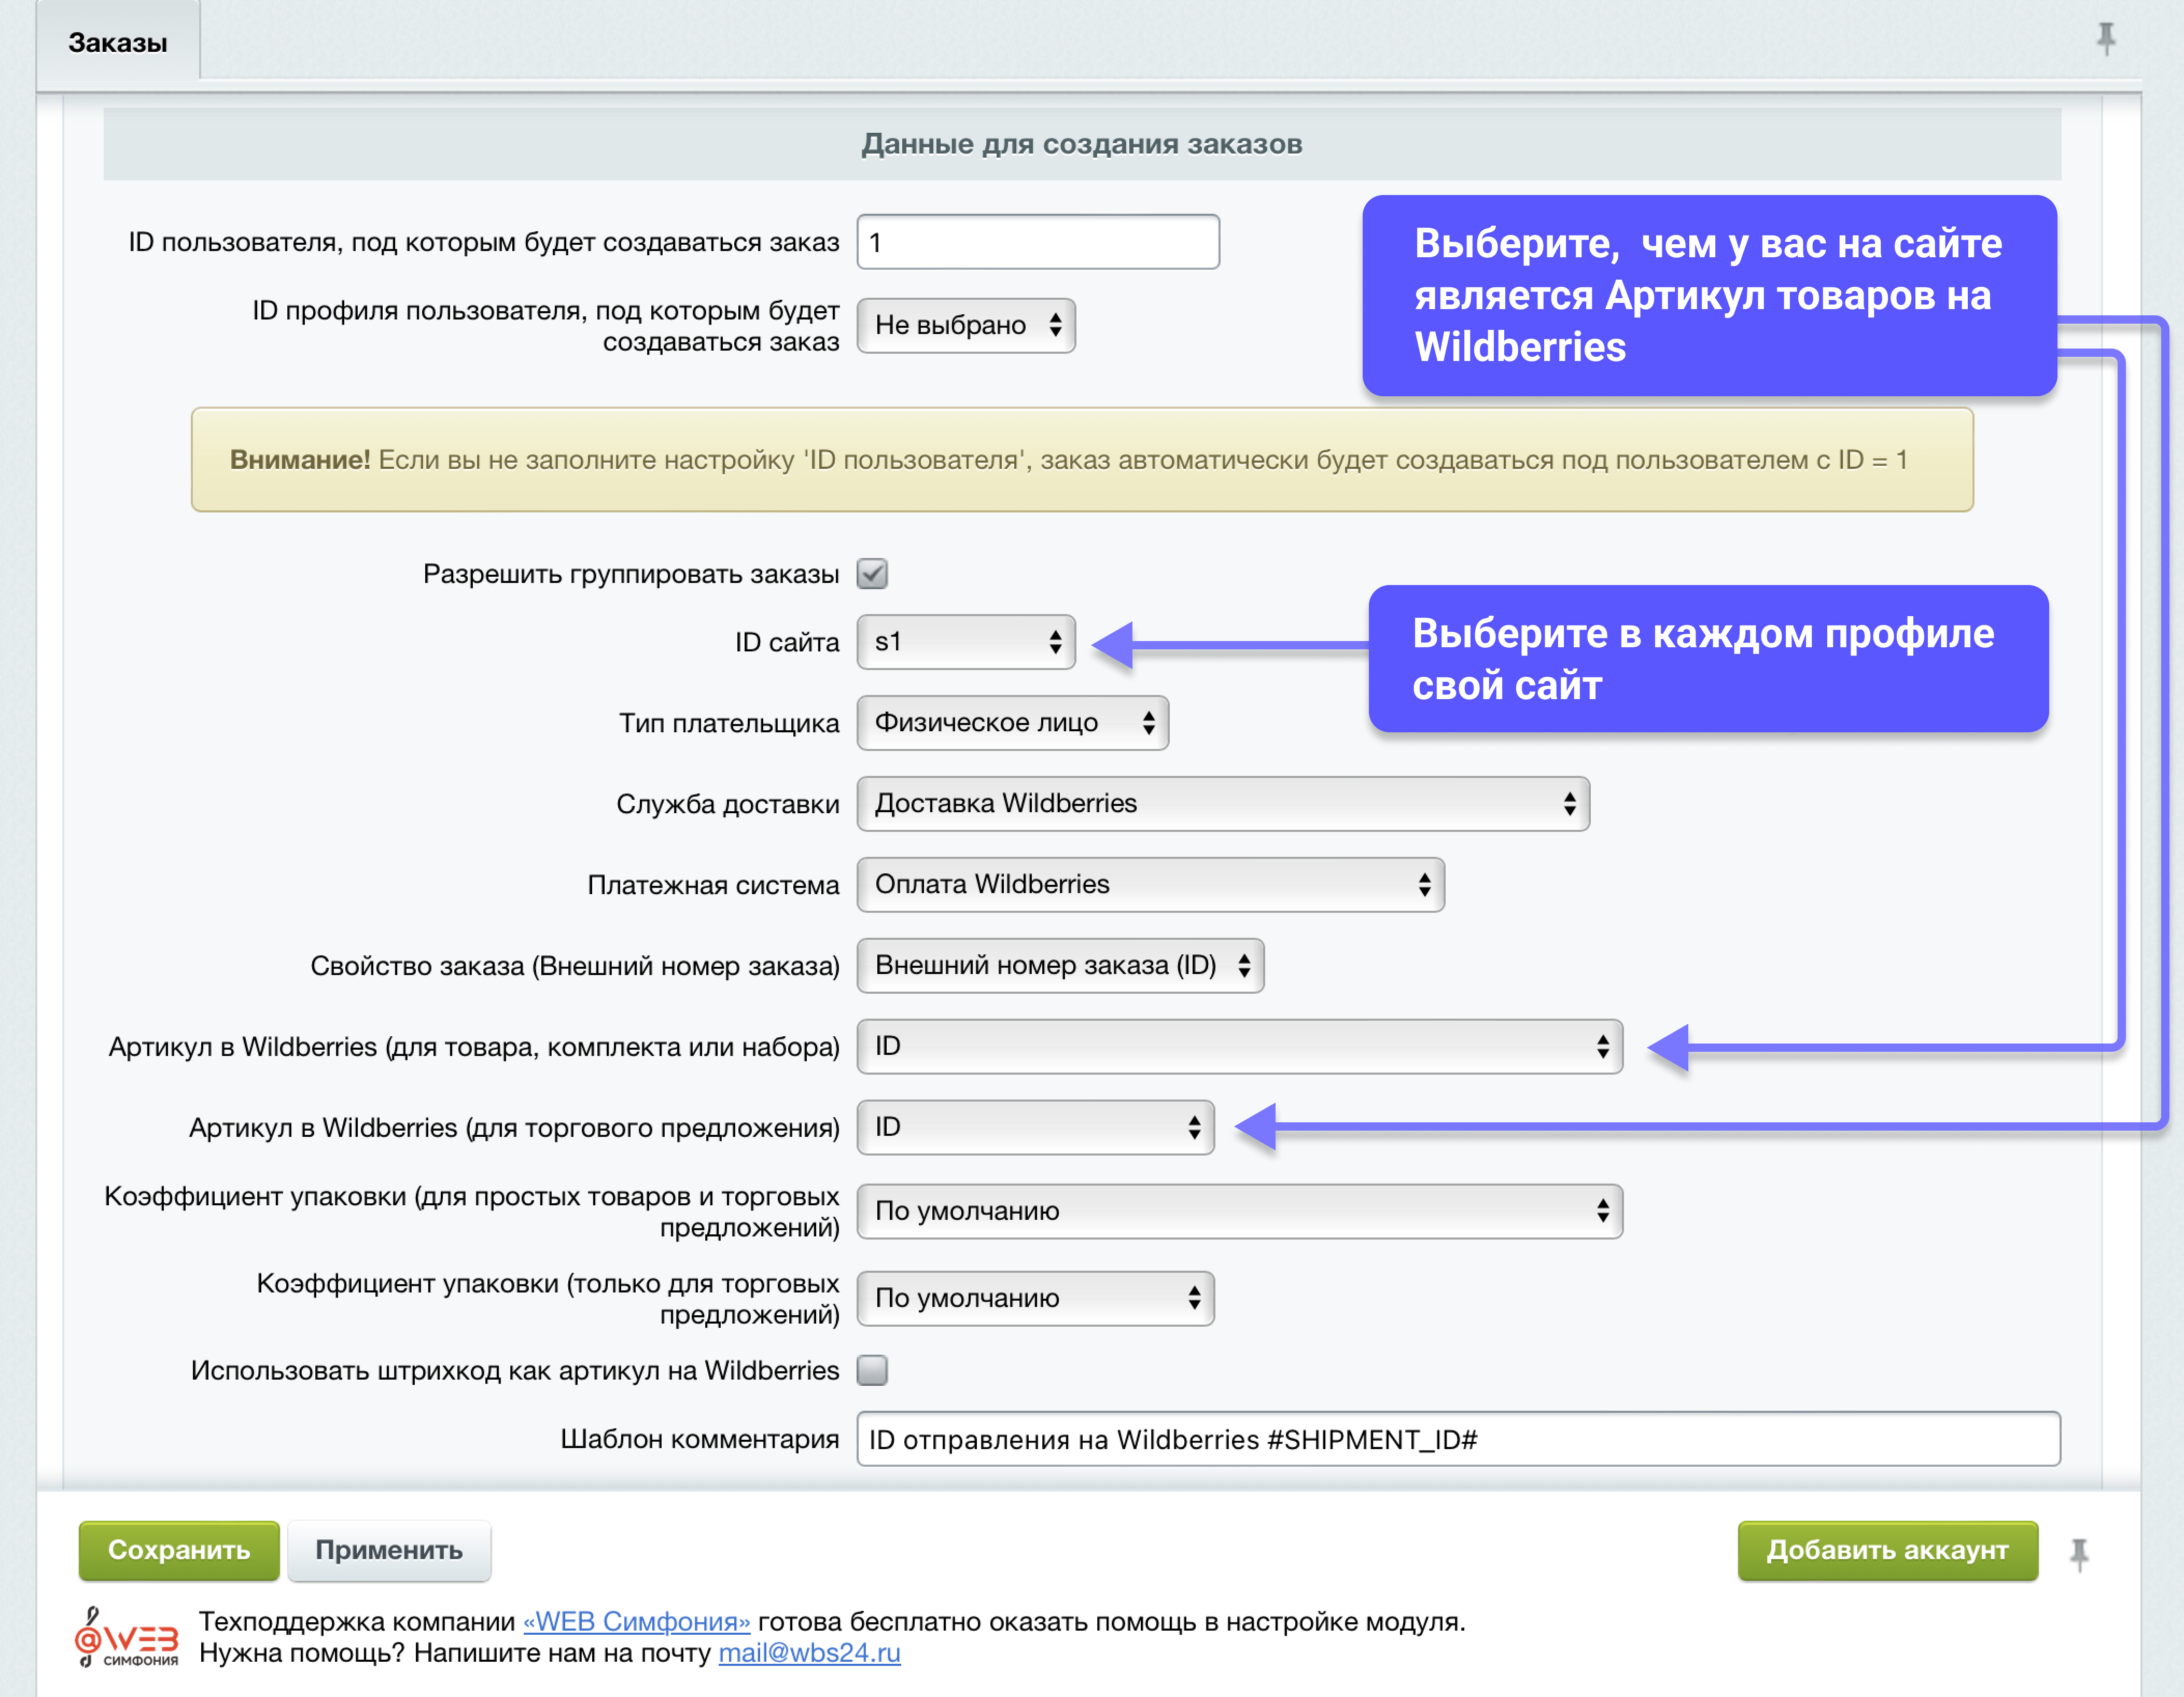Open ID профиля пользователя dropdown
The width and height of the screenshot is (2184, 1697).
tap(965, 326)
